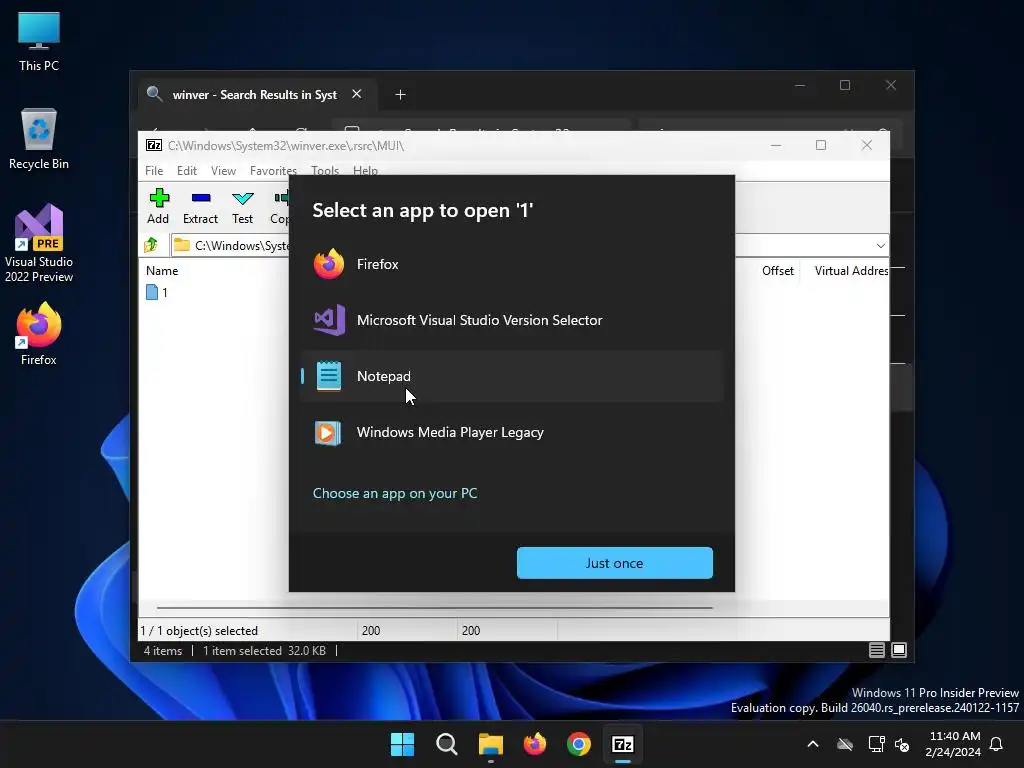The image size is (1024, 768).
Task: Click the network display tray icon
Action: click(876, 744)
